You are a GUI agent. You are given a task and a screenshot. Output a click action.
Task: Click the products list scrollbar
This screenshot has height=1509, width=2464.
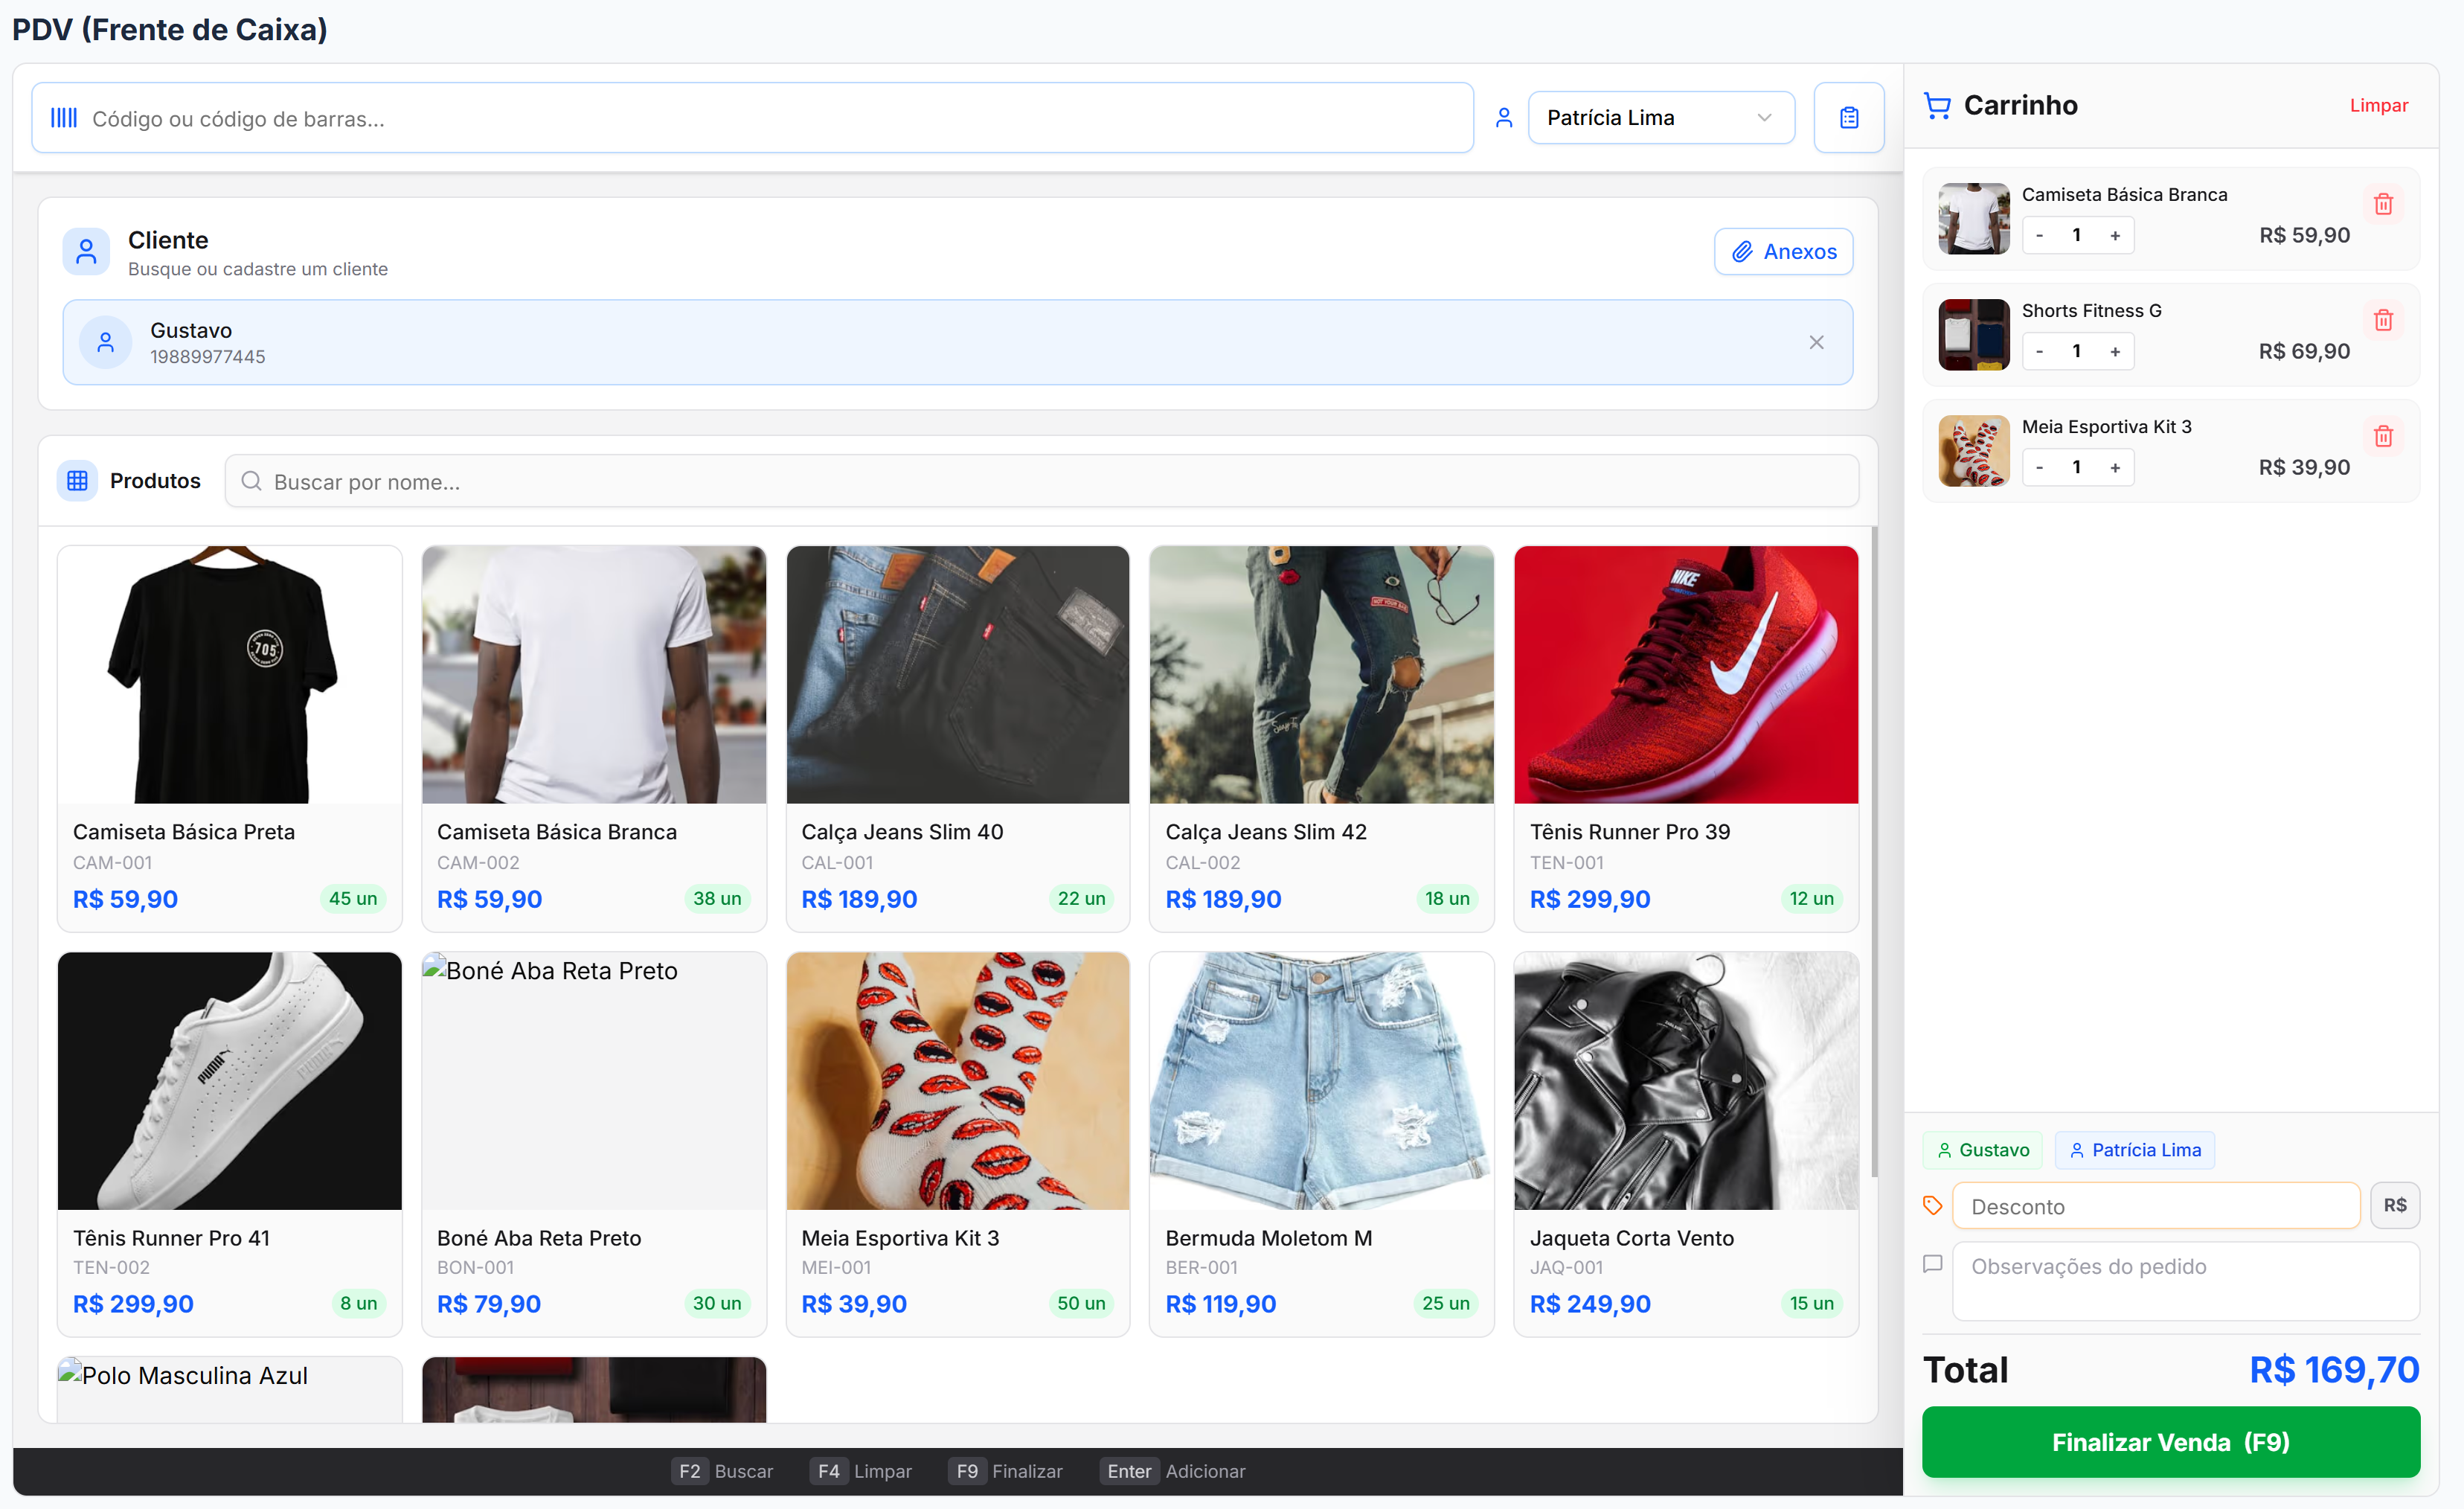(1874, 850)
